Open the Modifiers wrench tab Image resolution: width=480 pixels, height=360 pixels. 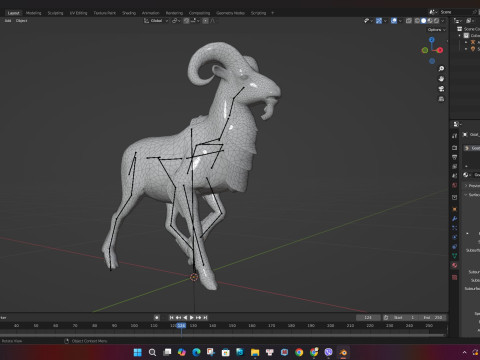(x=455, y=219)
